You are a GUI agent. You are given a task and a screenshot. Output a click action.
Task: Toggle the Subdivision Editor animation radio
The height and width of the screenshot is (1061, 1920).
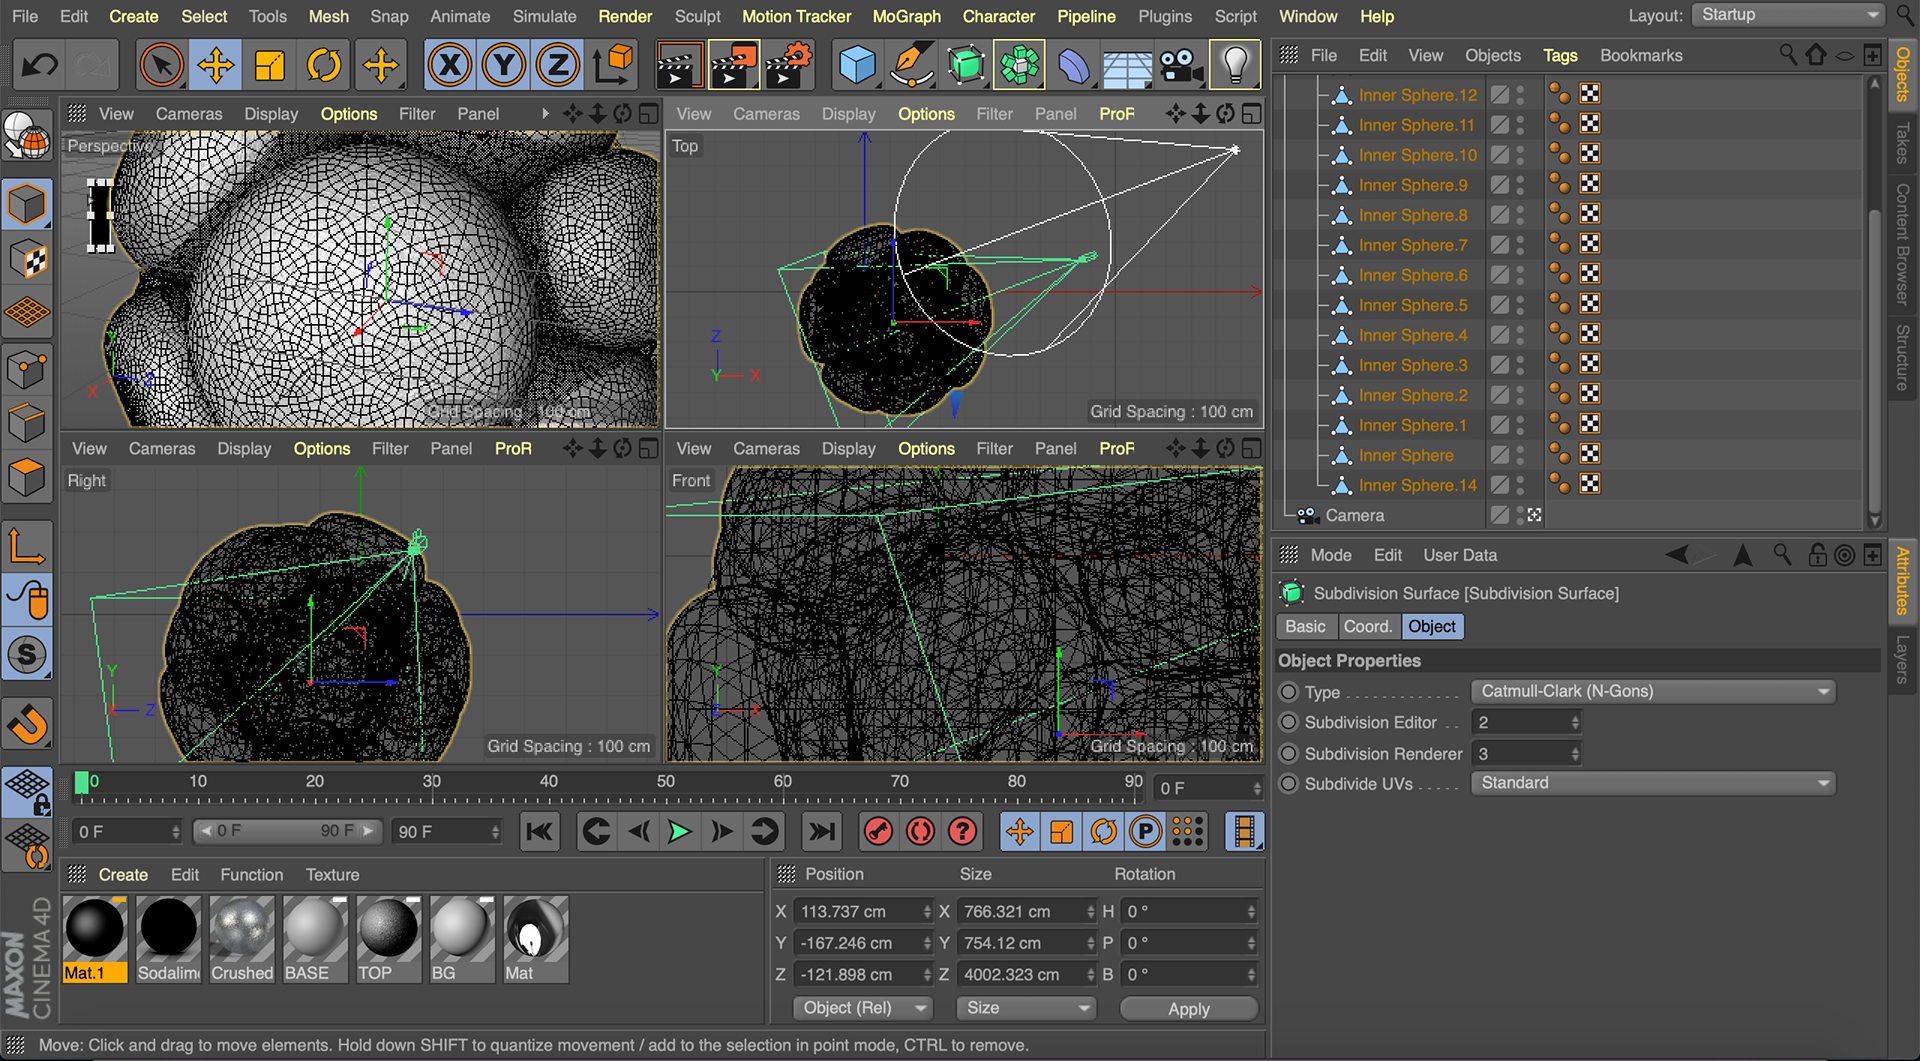(x=1289, y=723)
